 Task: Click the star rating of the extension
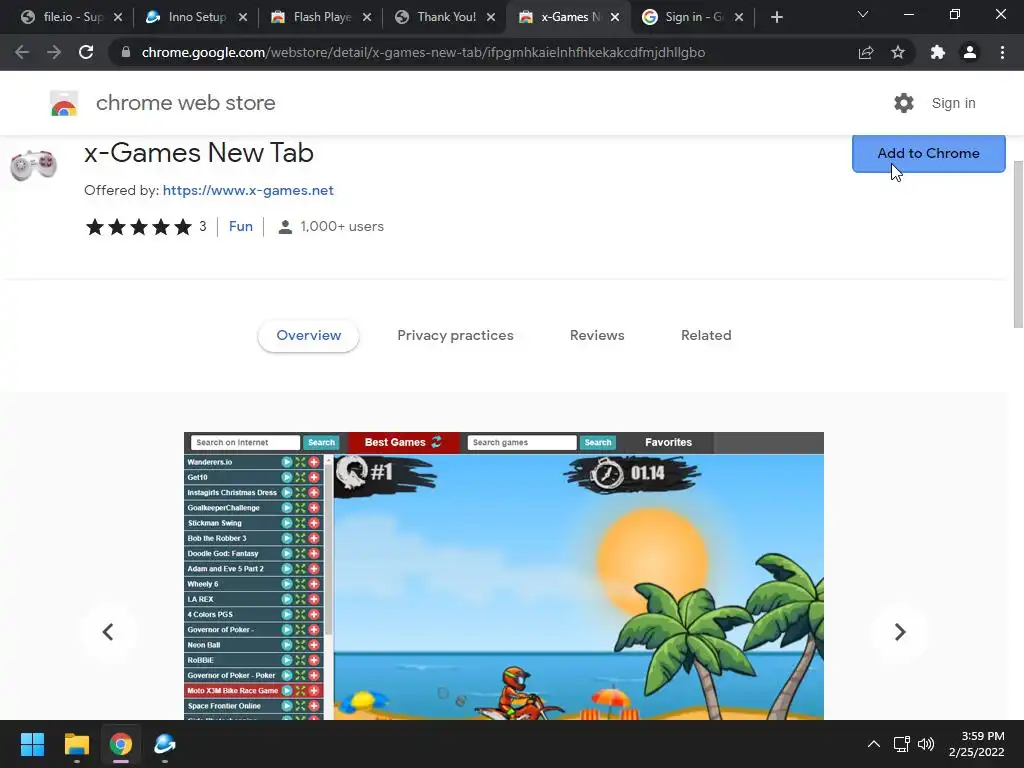point(138,227)
